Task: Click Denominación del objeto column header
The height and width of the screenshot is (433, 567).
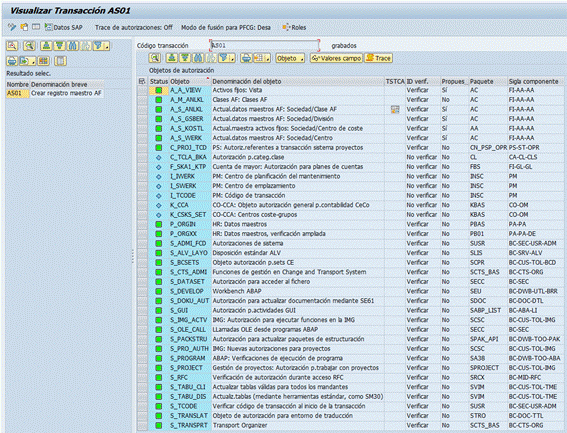Action: pos(297,81)
